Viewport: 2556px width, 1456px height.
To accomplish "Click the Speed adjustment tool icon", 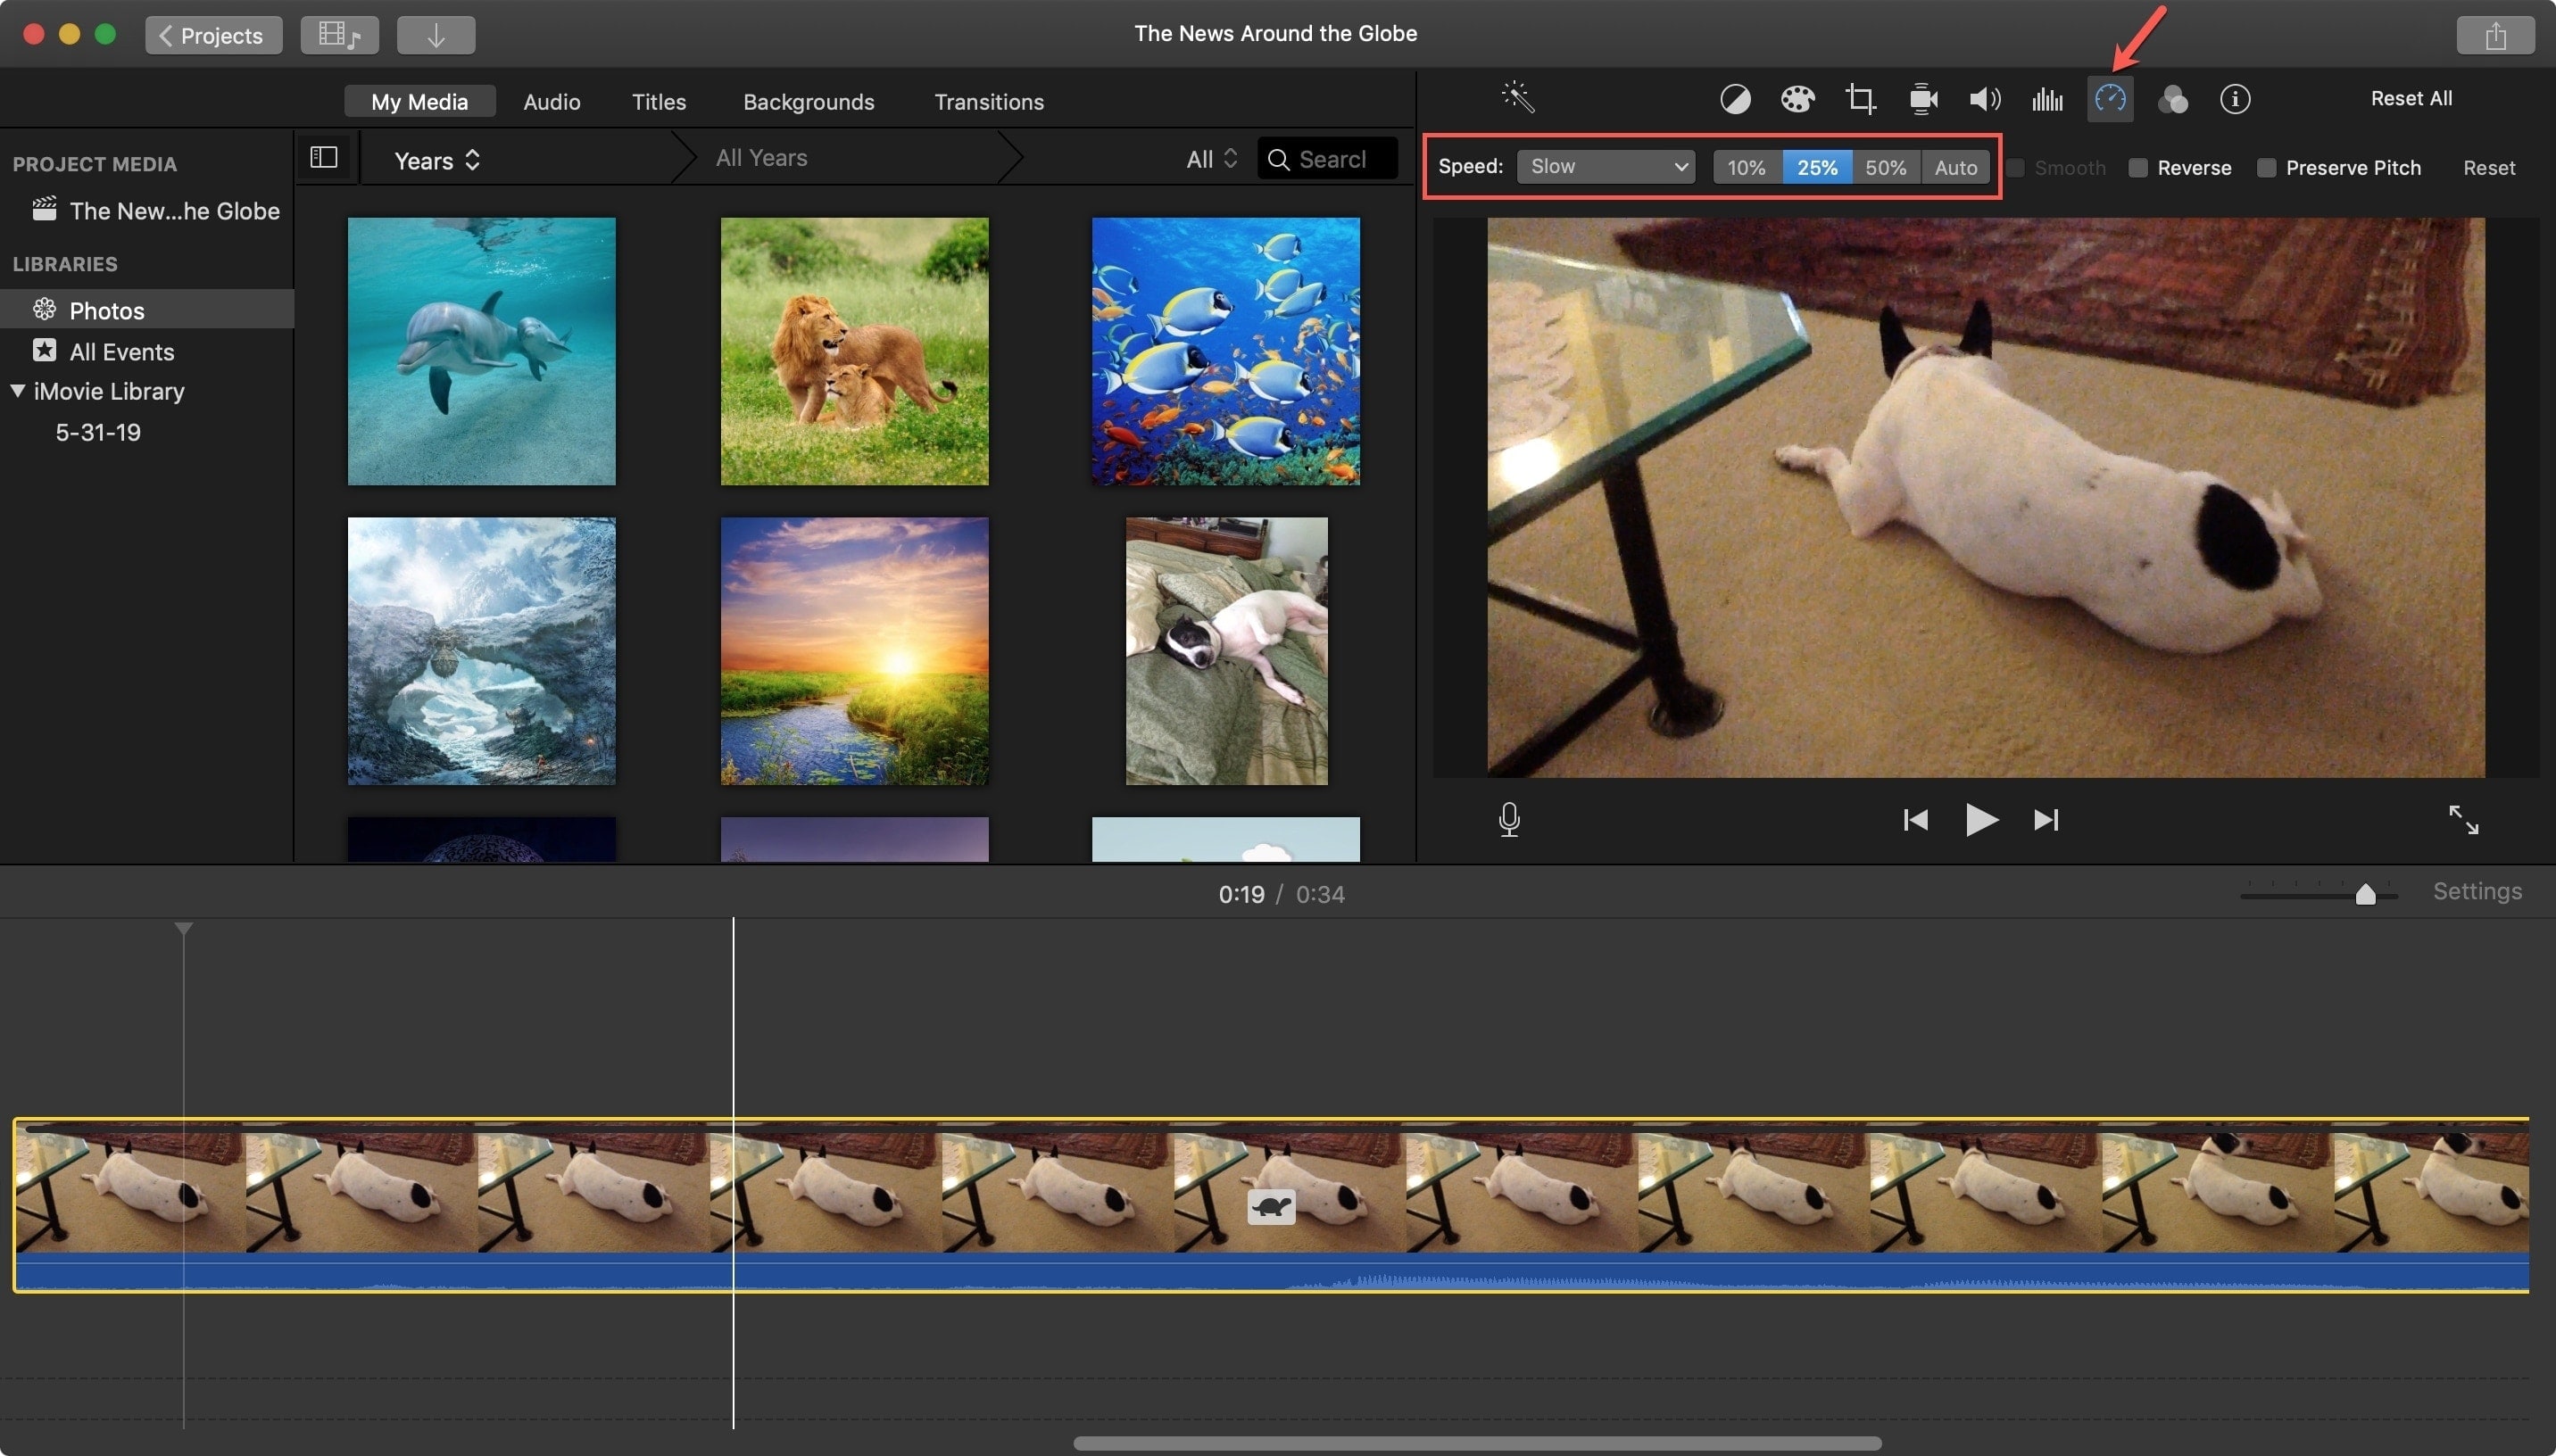I will point(2108,98).
